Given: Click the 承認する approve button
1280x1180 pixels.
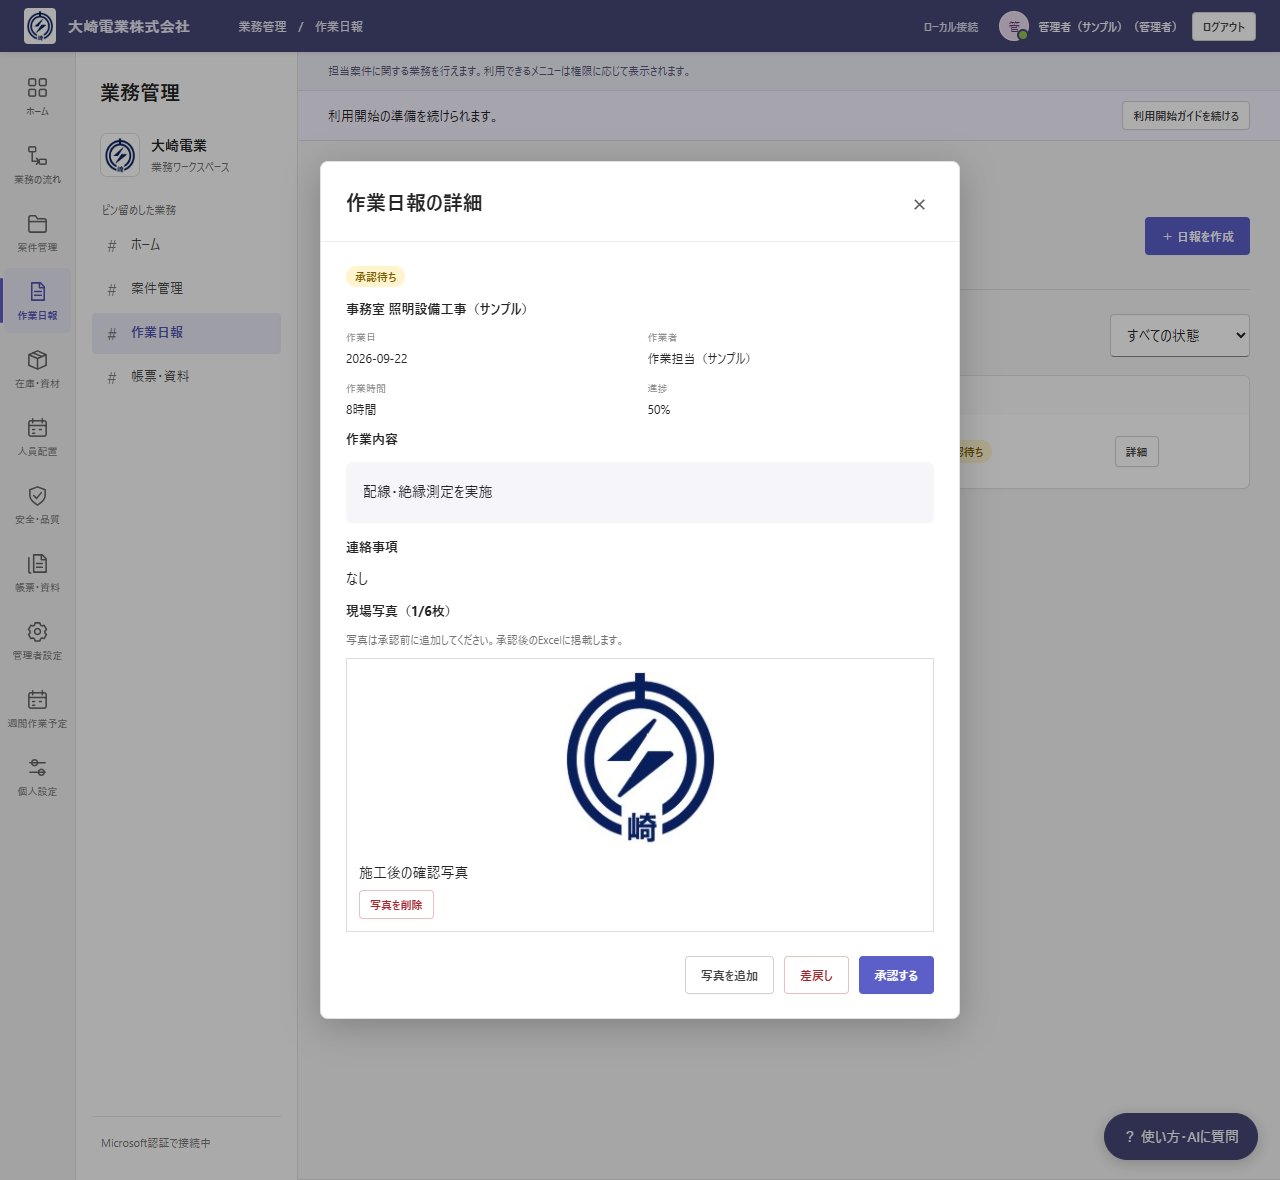Looking at the screenshot, I should [896, 975].
